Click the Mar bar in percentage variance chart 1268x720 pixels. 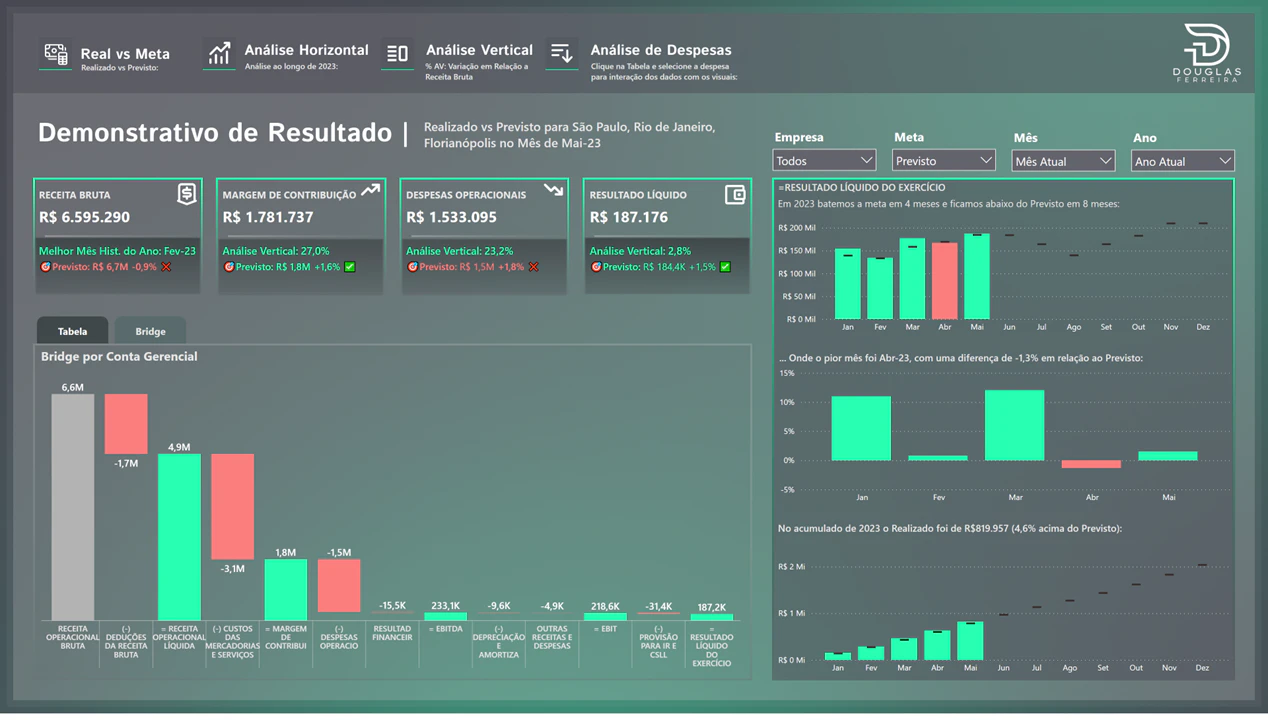click(x=1014, y=425)
